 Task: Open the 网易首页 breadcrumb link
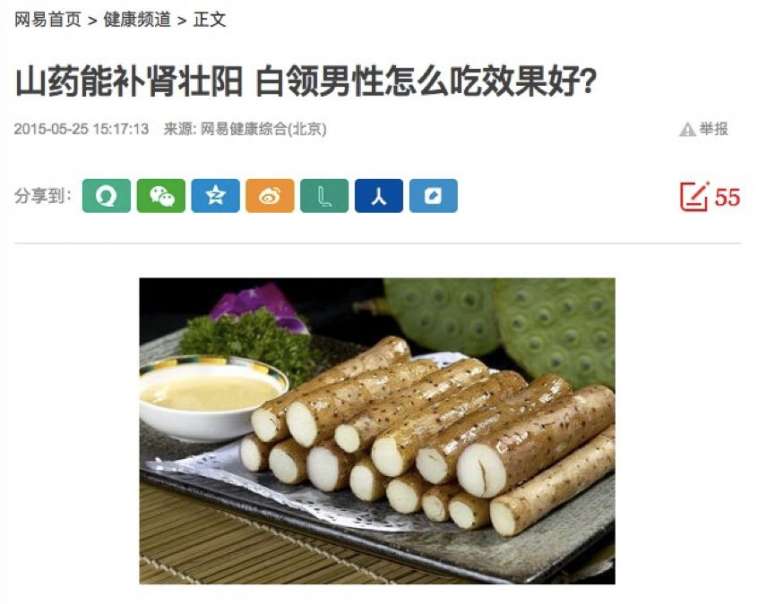tap(47, 20)
